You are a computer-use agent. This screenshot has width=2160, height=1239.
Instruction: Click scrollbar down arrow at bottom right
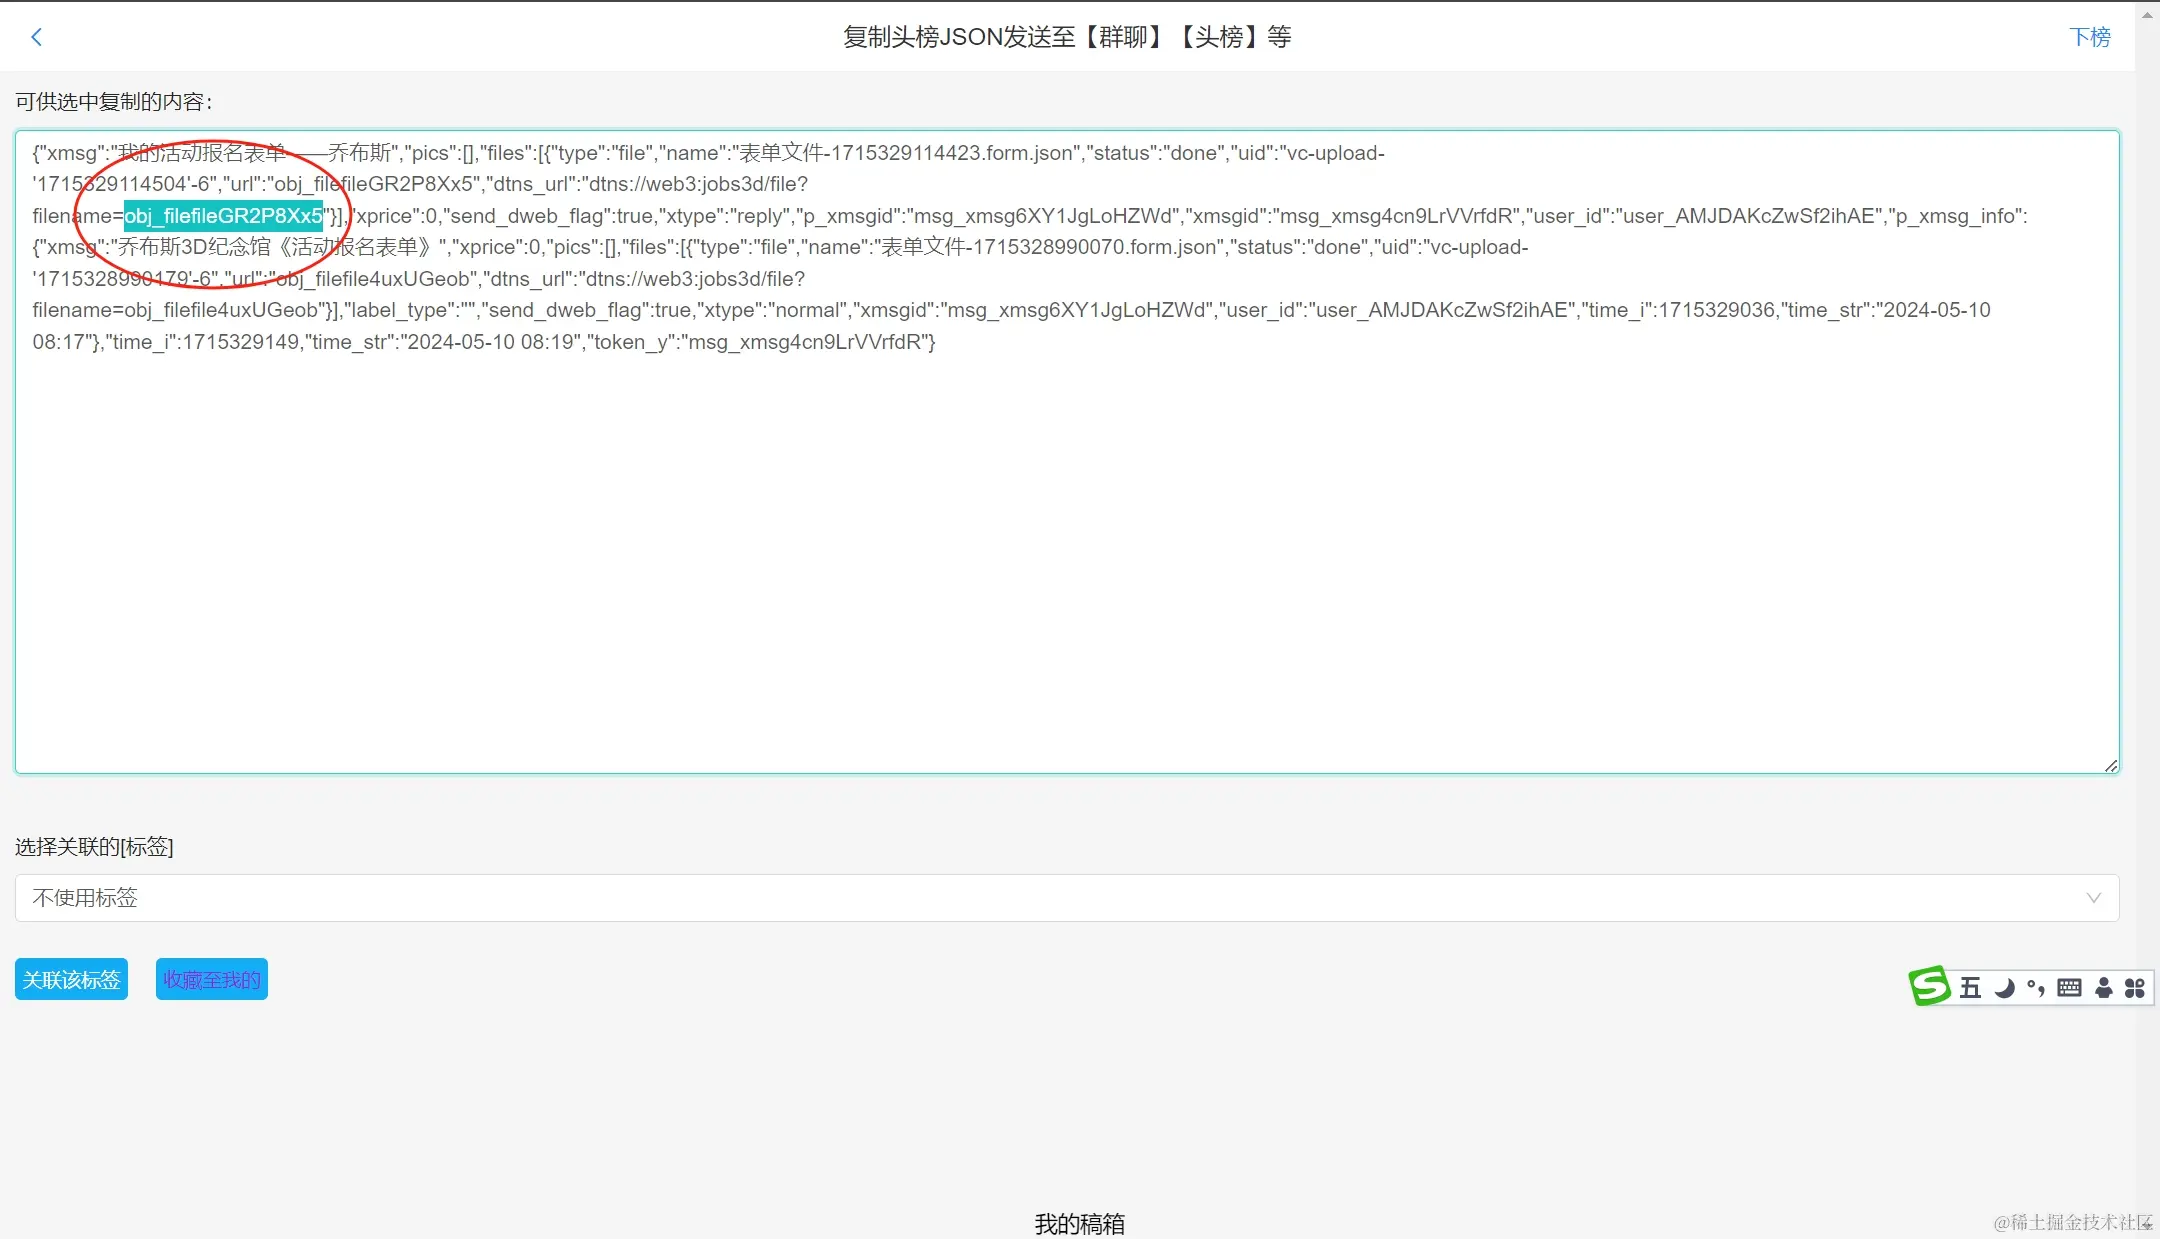[x=2147, y=1227]
